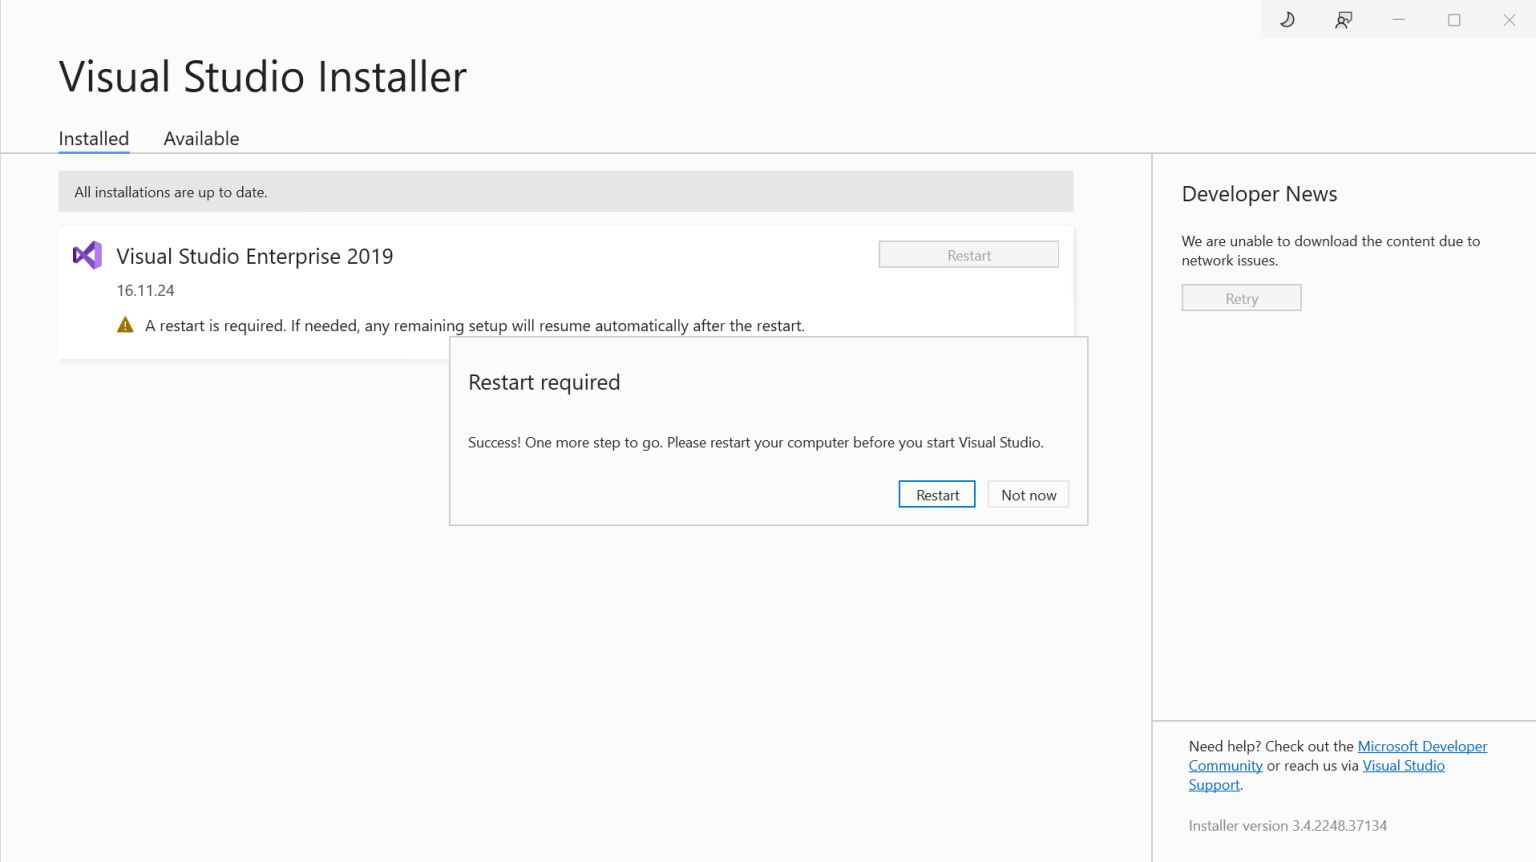The width and height of the screenshot is (1536, 862).
Task: Click the installer version 3.4.2248.37134 text
Action: (x=1288, y=825)
